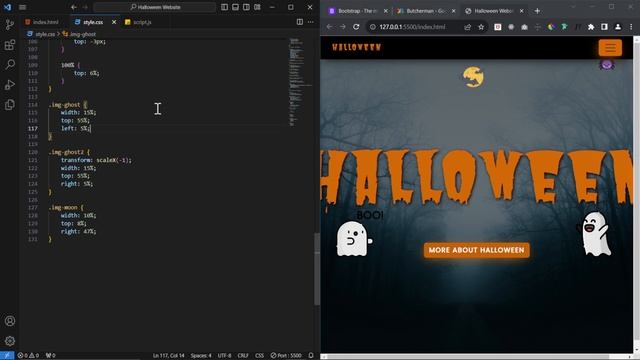Close the style.css editor tab

[114, 22]
